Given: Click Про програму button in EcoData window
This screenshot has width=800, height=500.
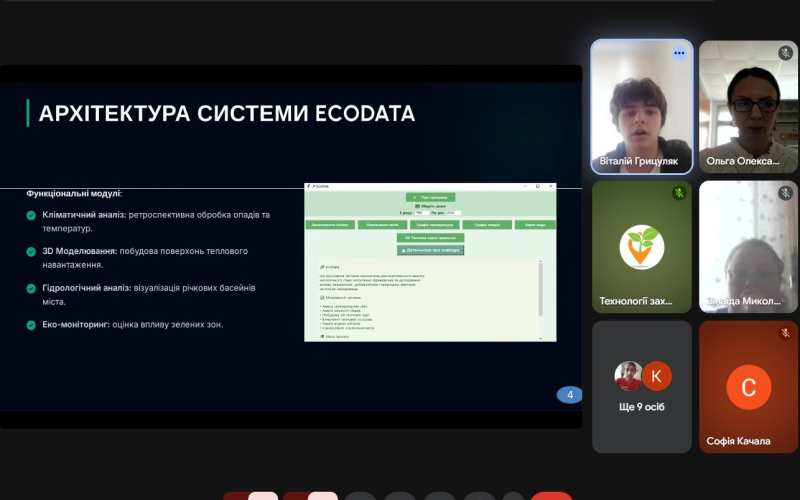Looking at the screenshot, I should pyautogui.click(x=431, y=197).
